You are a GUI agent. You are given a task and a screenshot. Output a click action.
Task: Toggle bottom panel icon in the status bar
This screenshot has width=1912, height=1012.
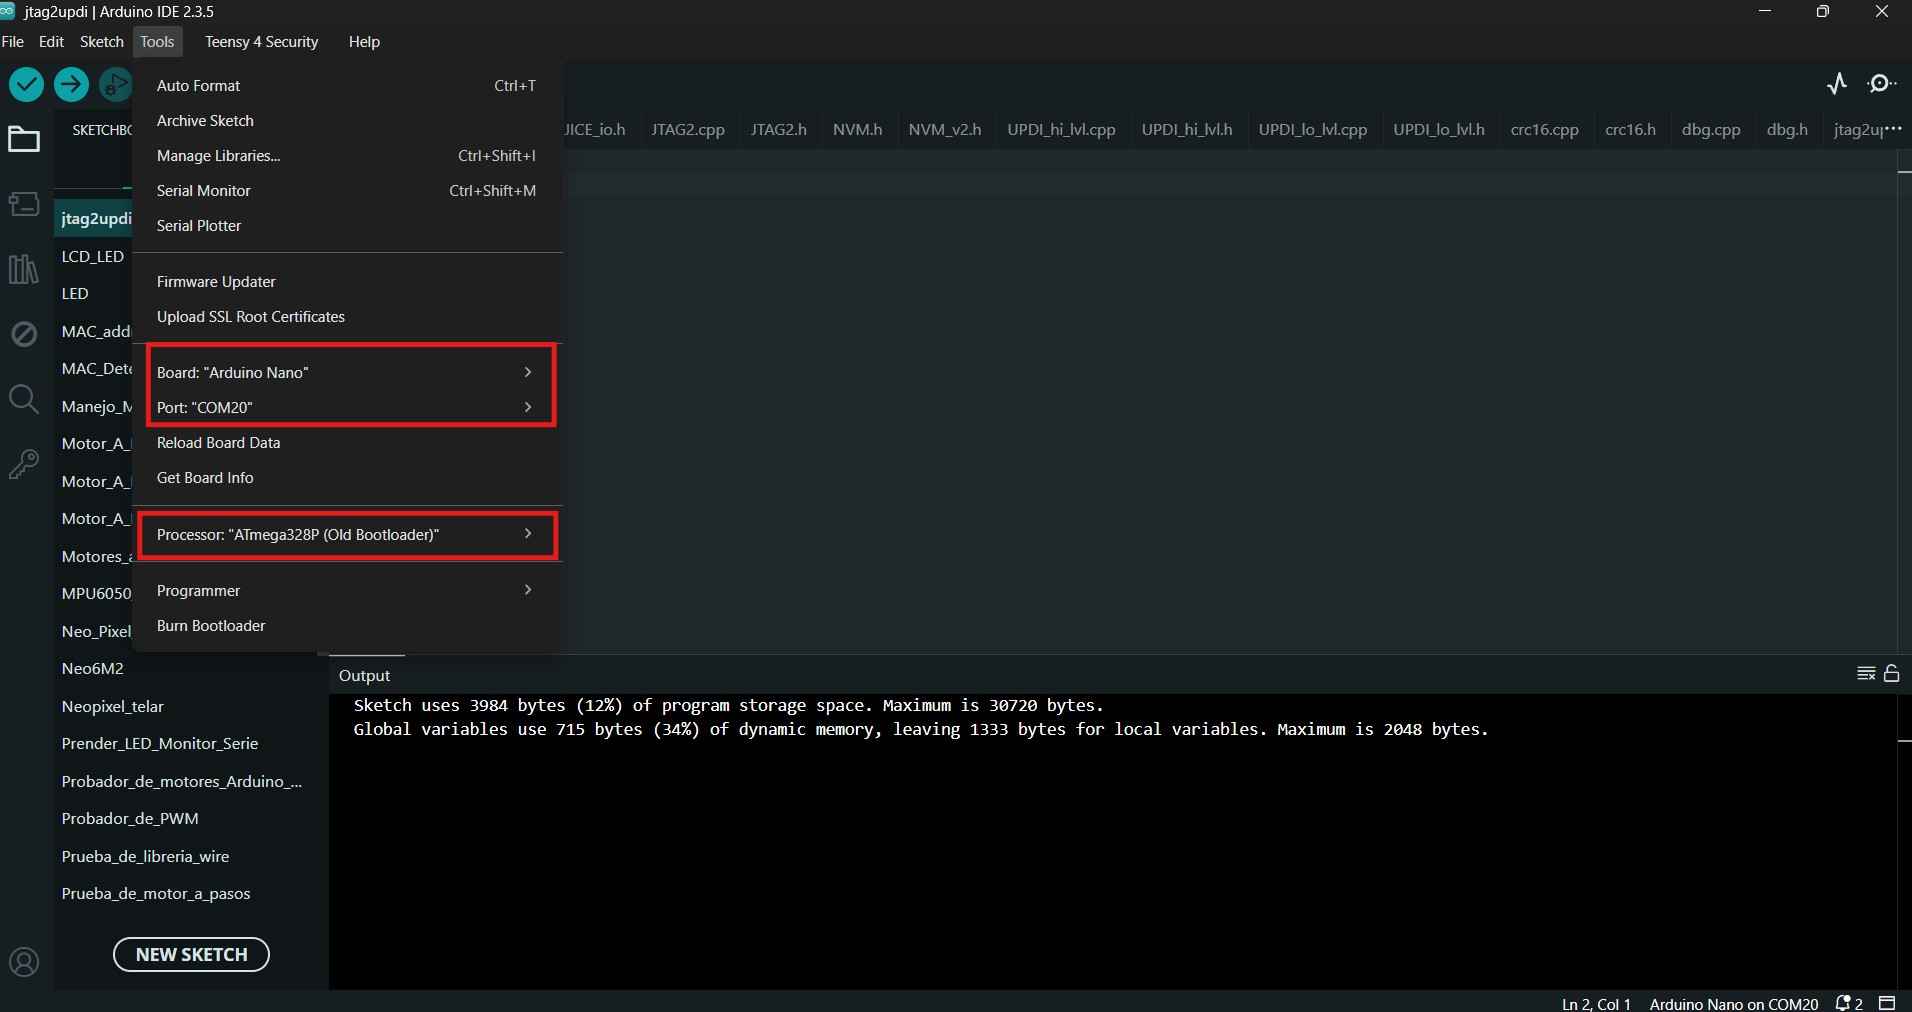tap(1887, 1003)
